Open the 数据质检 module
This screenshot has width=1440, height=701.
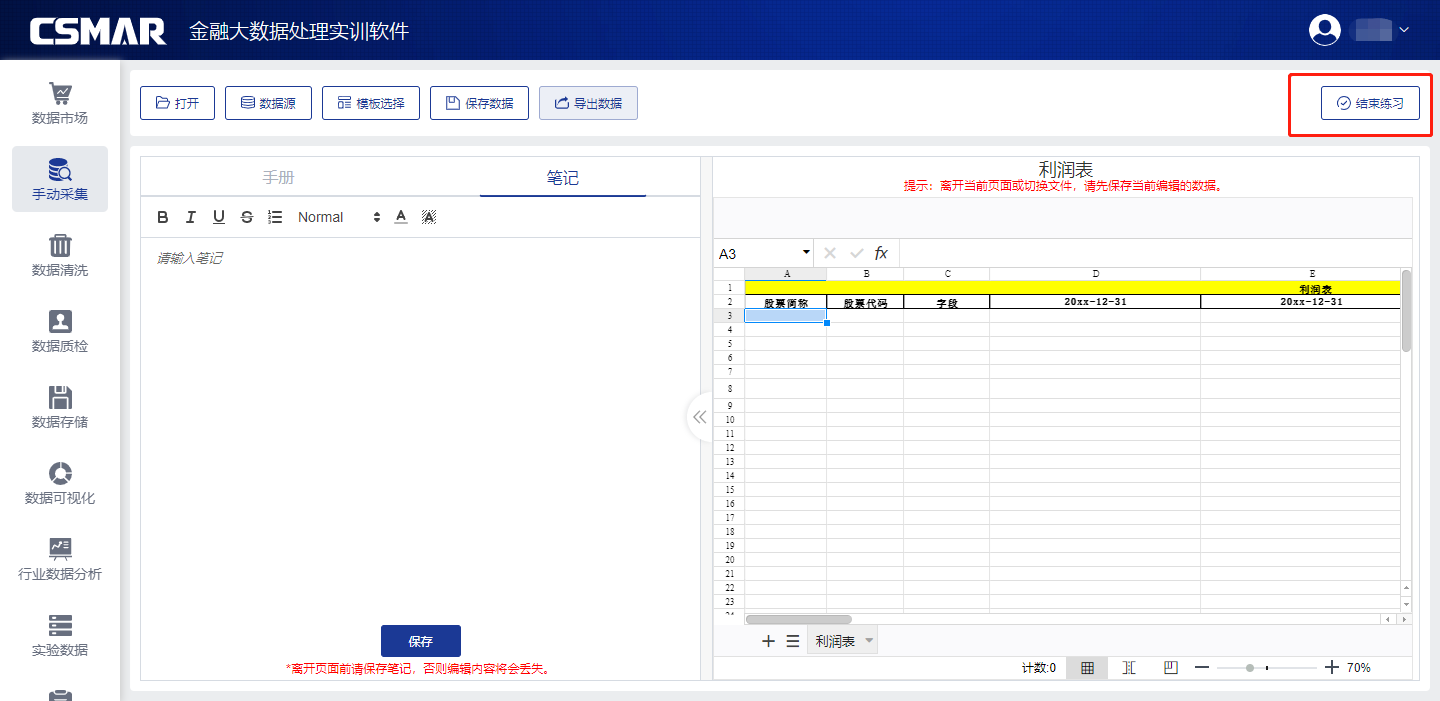coord(60,332)
